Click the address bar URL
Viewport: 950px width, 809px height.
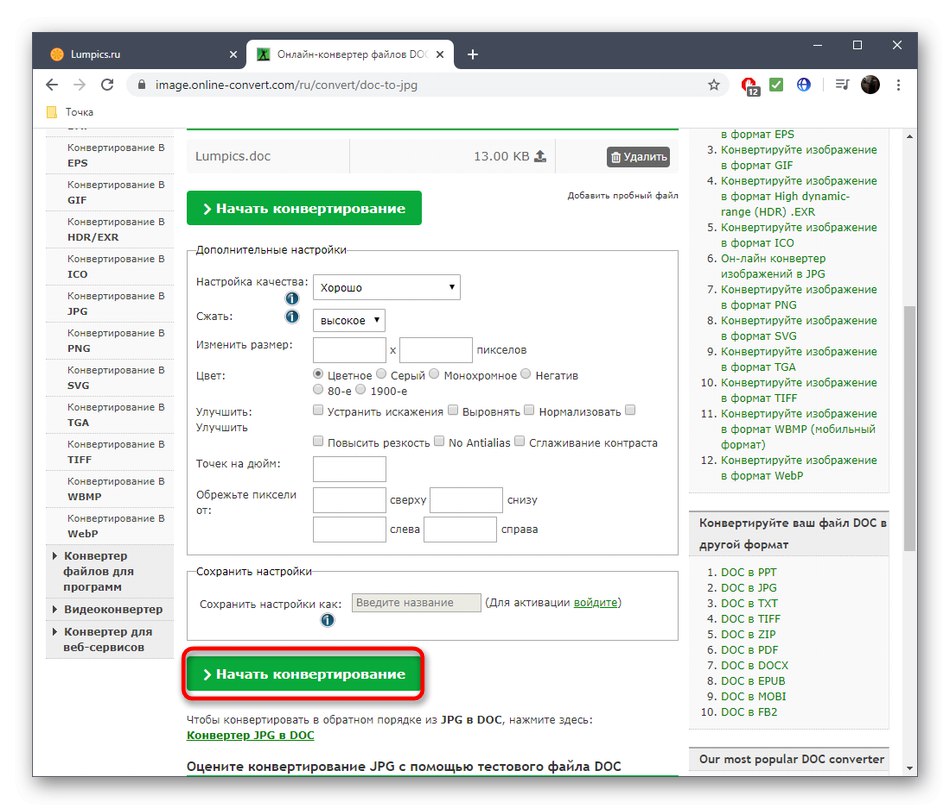286,85
